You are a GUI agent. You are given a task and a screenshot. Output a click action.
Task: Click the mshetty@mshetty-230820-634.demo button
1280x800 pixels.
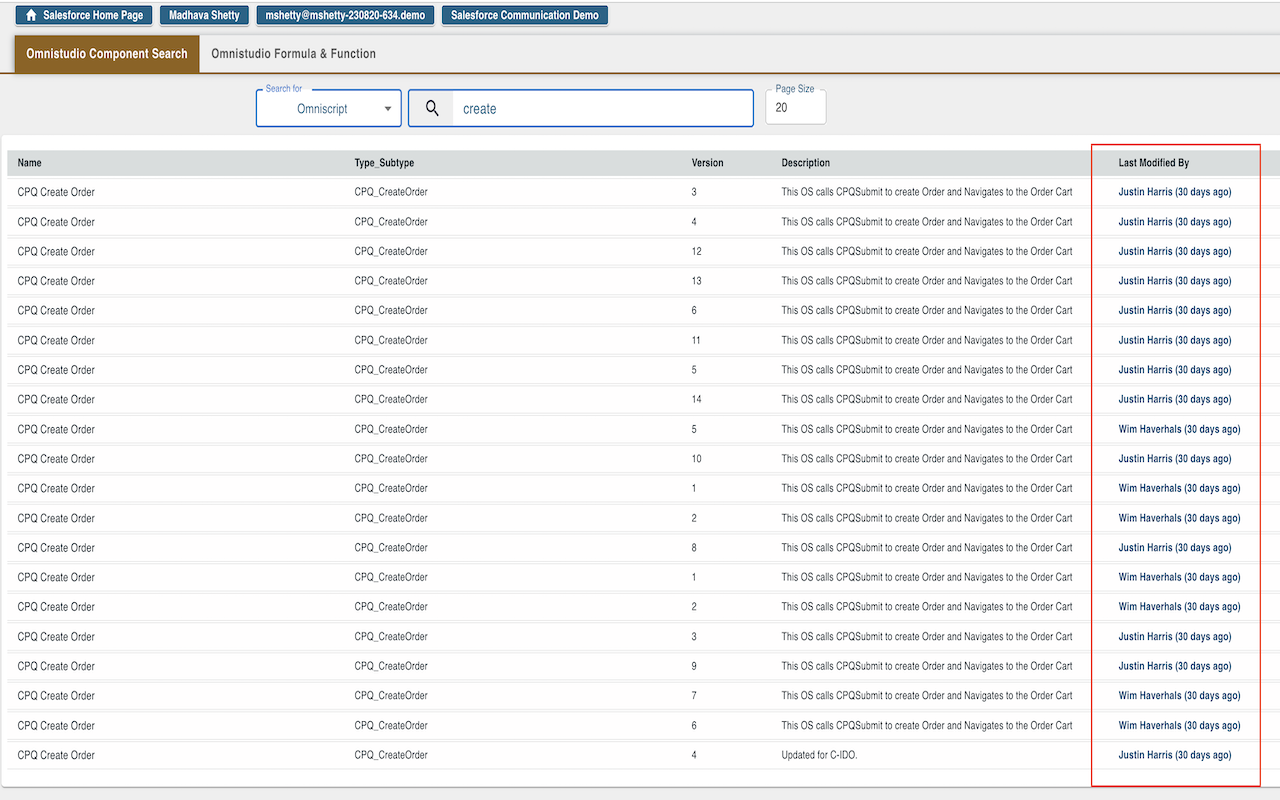click(x=345, y=16)
